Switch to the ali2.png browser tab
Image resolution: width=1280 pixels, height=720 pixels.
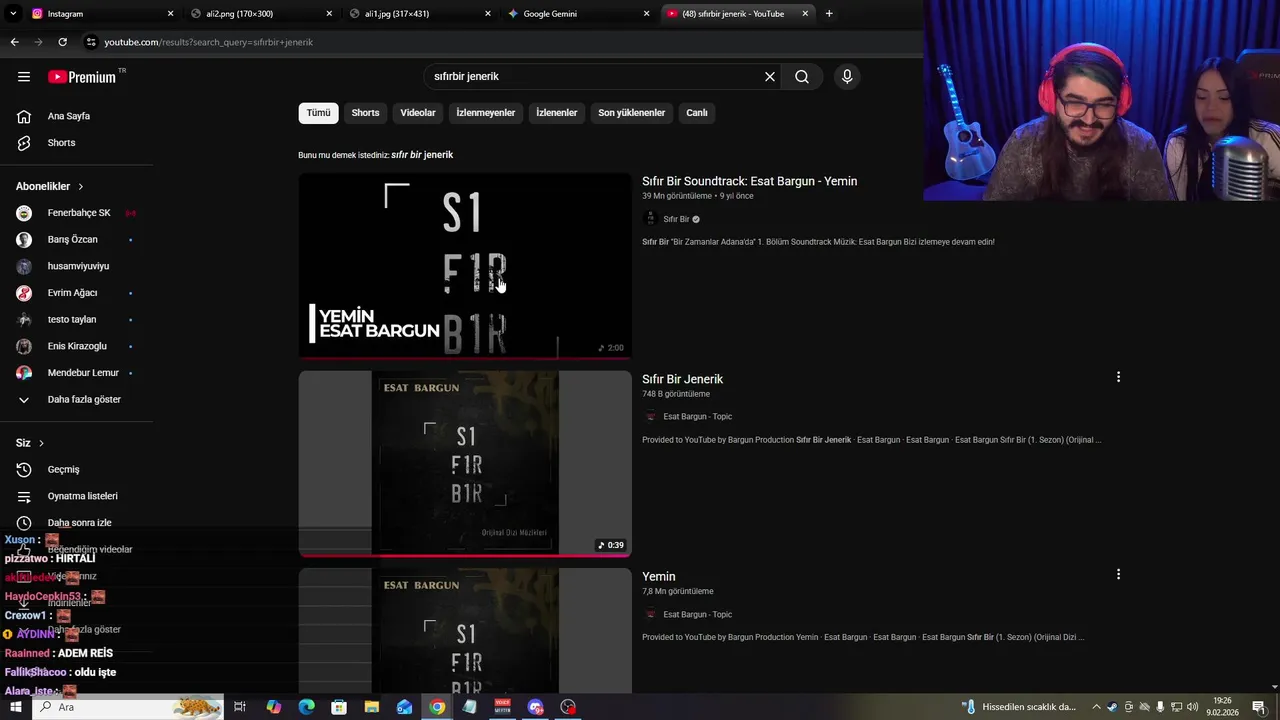click(x=260, y=14)
